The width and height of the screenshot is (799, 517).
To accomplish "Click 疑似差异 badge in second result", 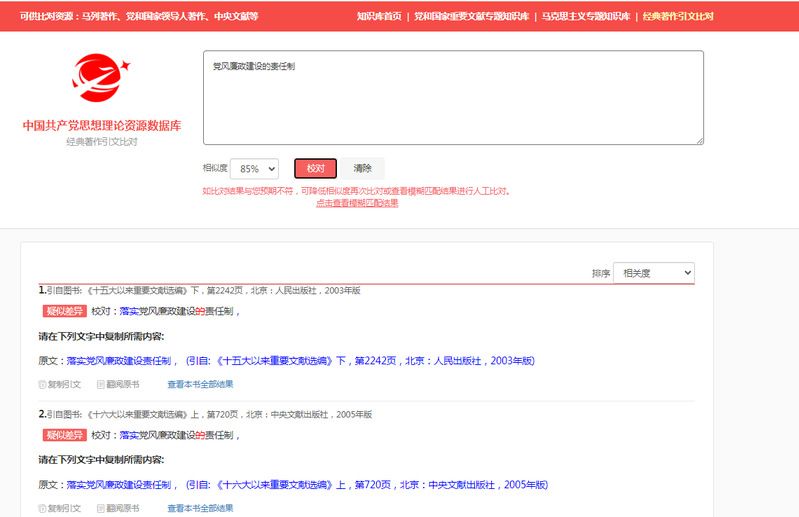I will 65,435.
